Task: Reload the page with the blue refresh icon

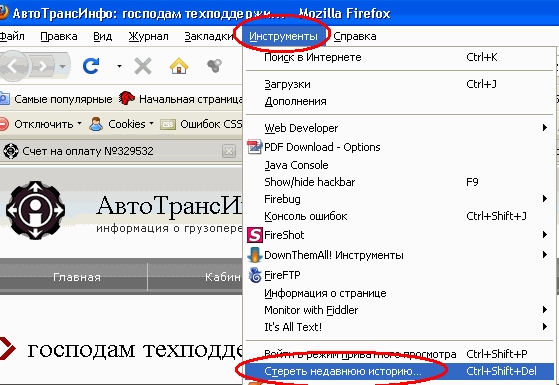Action: point(91,66)
